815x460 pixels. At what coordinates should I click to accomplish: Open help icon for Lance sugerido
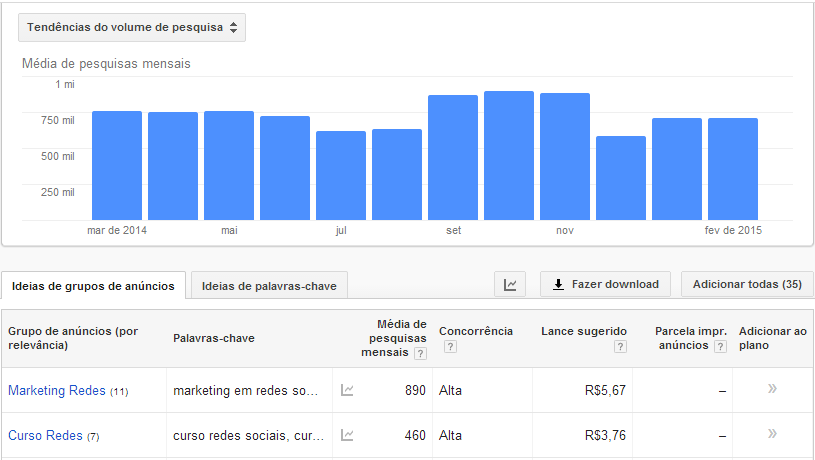coord(620,346)
